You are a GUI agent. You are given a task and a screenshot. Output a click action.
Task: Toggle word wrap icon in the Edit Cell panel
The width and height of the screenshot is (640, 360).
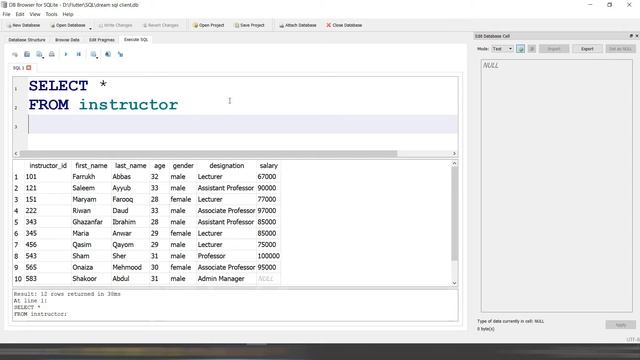point(532,49)
